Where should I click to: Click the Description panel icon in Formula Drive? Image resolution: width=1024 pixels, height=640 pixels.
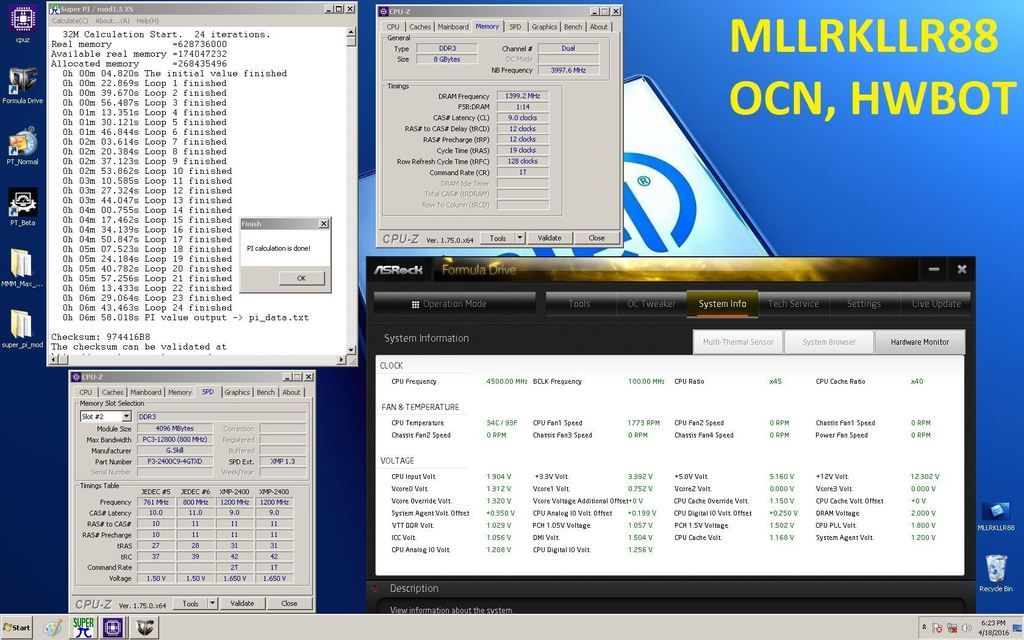point(375,588)
